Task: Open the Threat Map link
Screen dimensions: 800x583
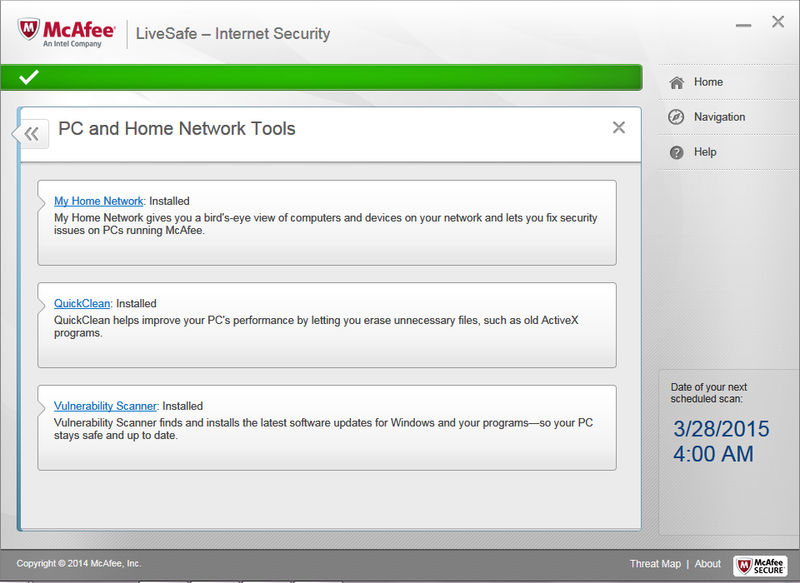Action: tap(655, 564)
